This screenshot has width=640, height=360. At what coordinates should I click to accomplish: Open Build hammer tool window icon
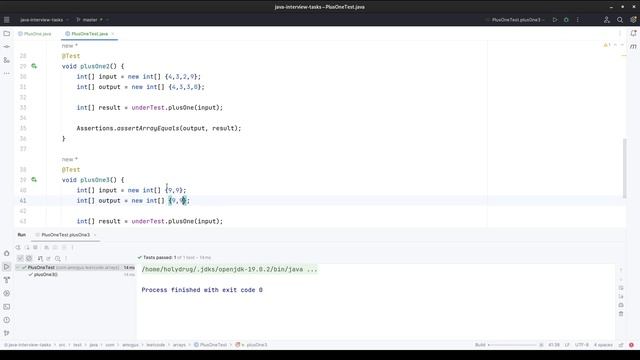pos(7,280)
